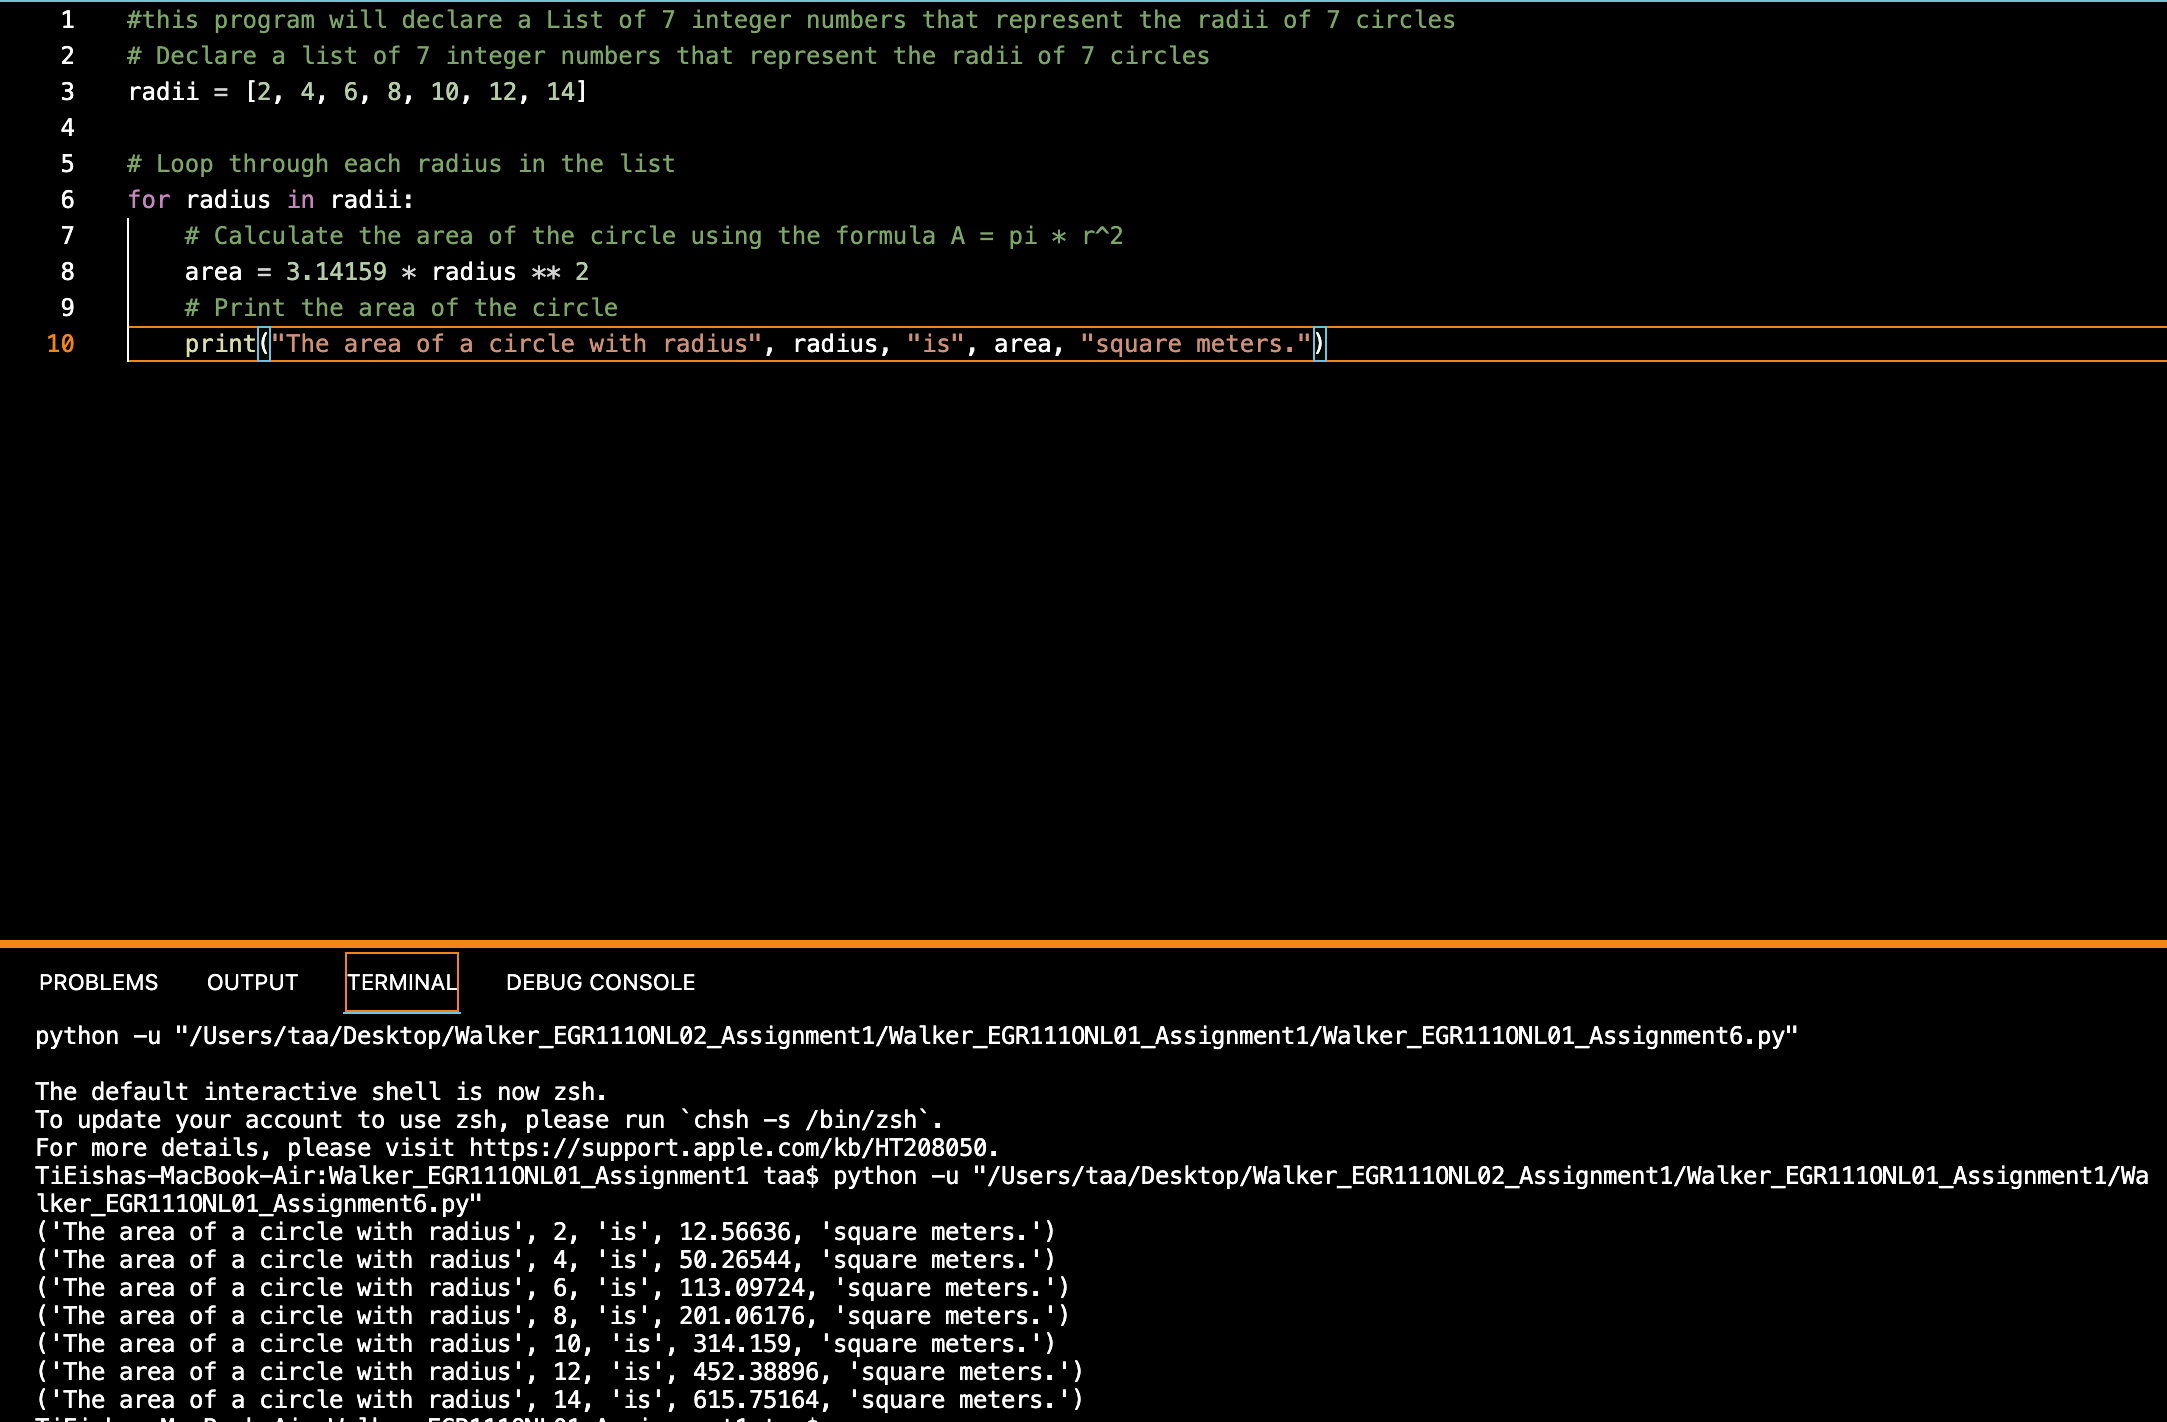
Task: Switch to the PROBLEMS tab
Action: pos(98,982)
